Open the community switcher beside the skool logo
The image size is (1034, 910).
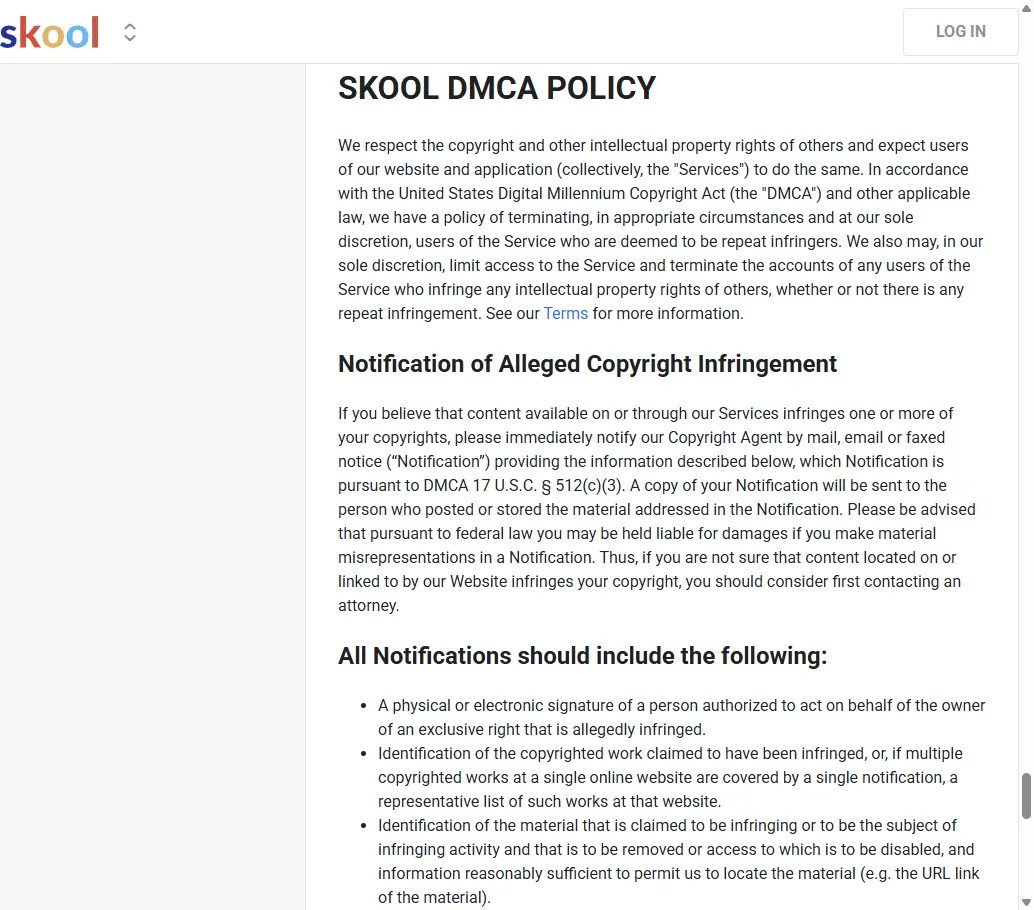(130, 31)
